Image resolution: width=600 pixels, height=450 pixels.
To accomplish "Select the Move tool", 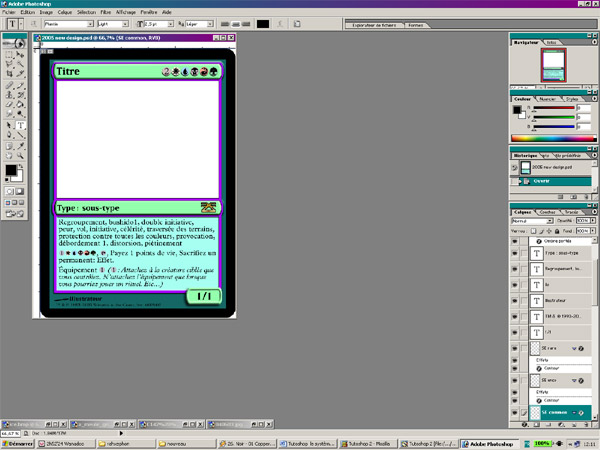I will (x=20, y=54).
